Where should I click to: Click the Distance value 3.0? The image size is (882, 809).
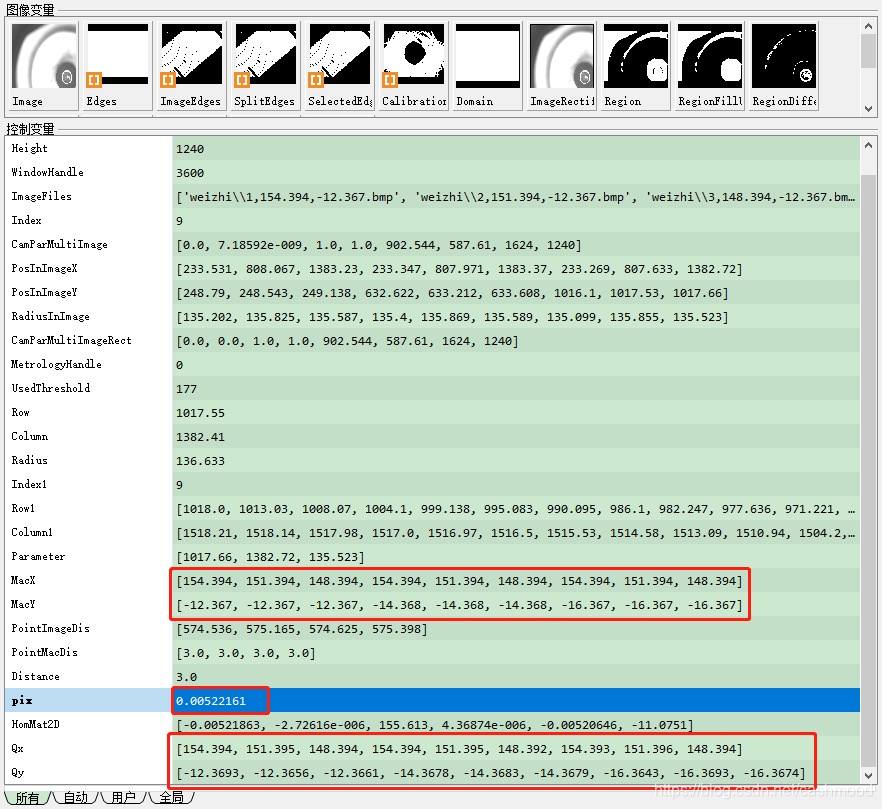(x=186, y=677)
